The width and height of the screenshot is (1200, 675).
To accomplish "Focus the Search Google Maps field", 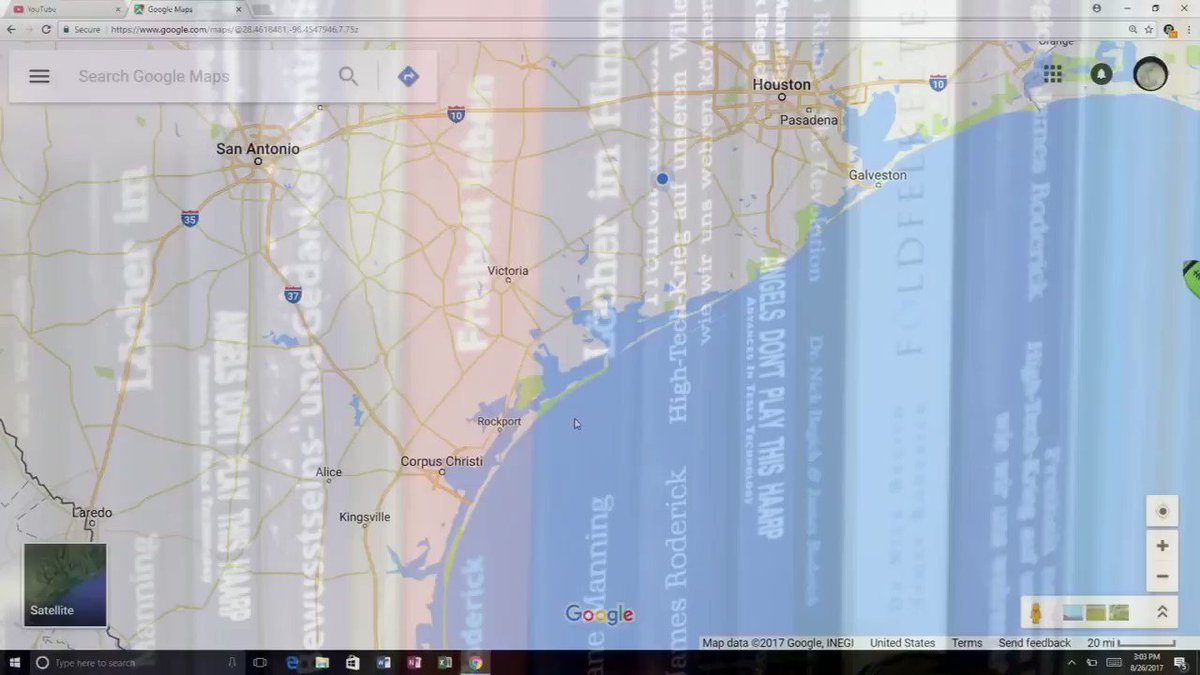I will tap(200, 76).
